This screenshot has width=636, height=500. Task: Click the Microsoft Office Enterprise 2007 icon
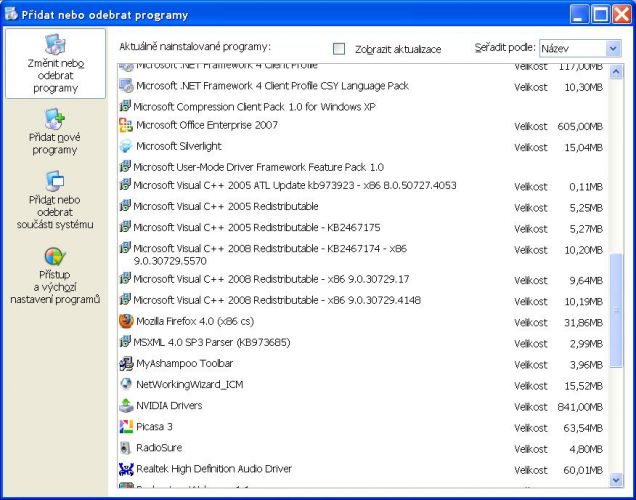(x=126, y=125)
